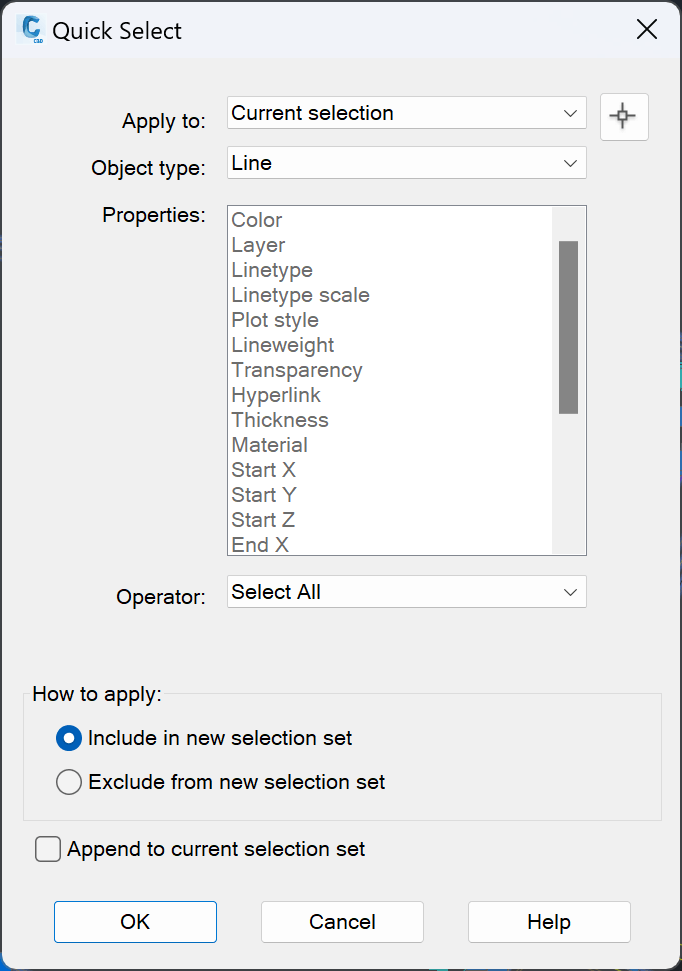The width and height of the screenshot is (682, 971).
Task: Click the OK button
Action: (135, 922)
